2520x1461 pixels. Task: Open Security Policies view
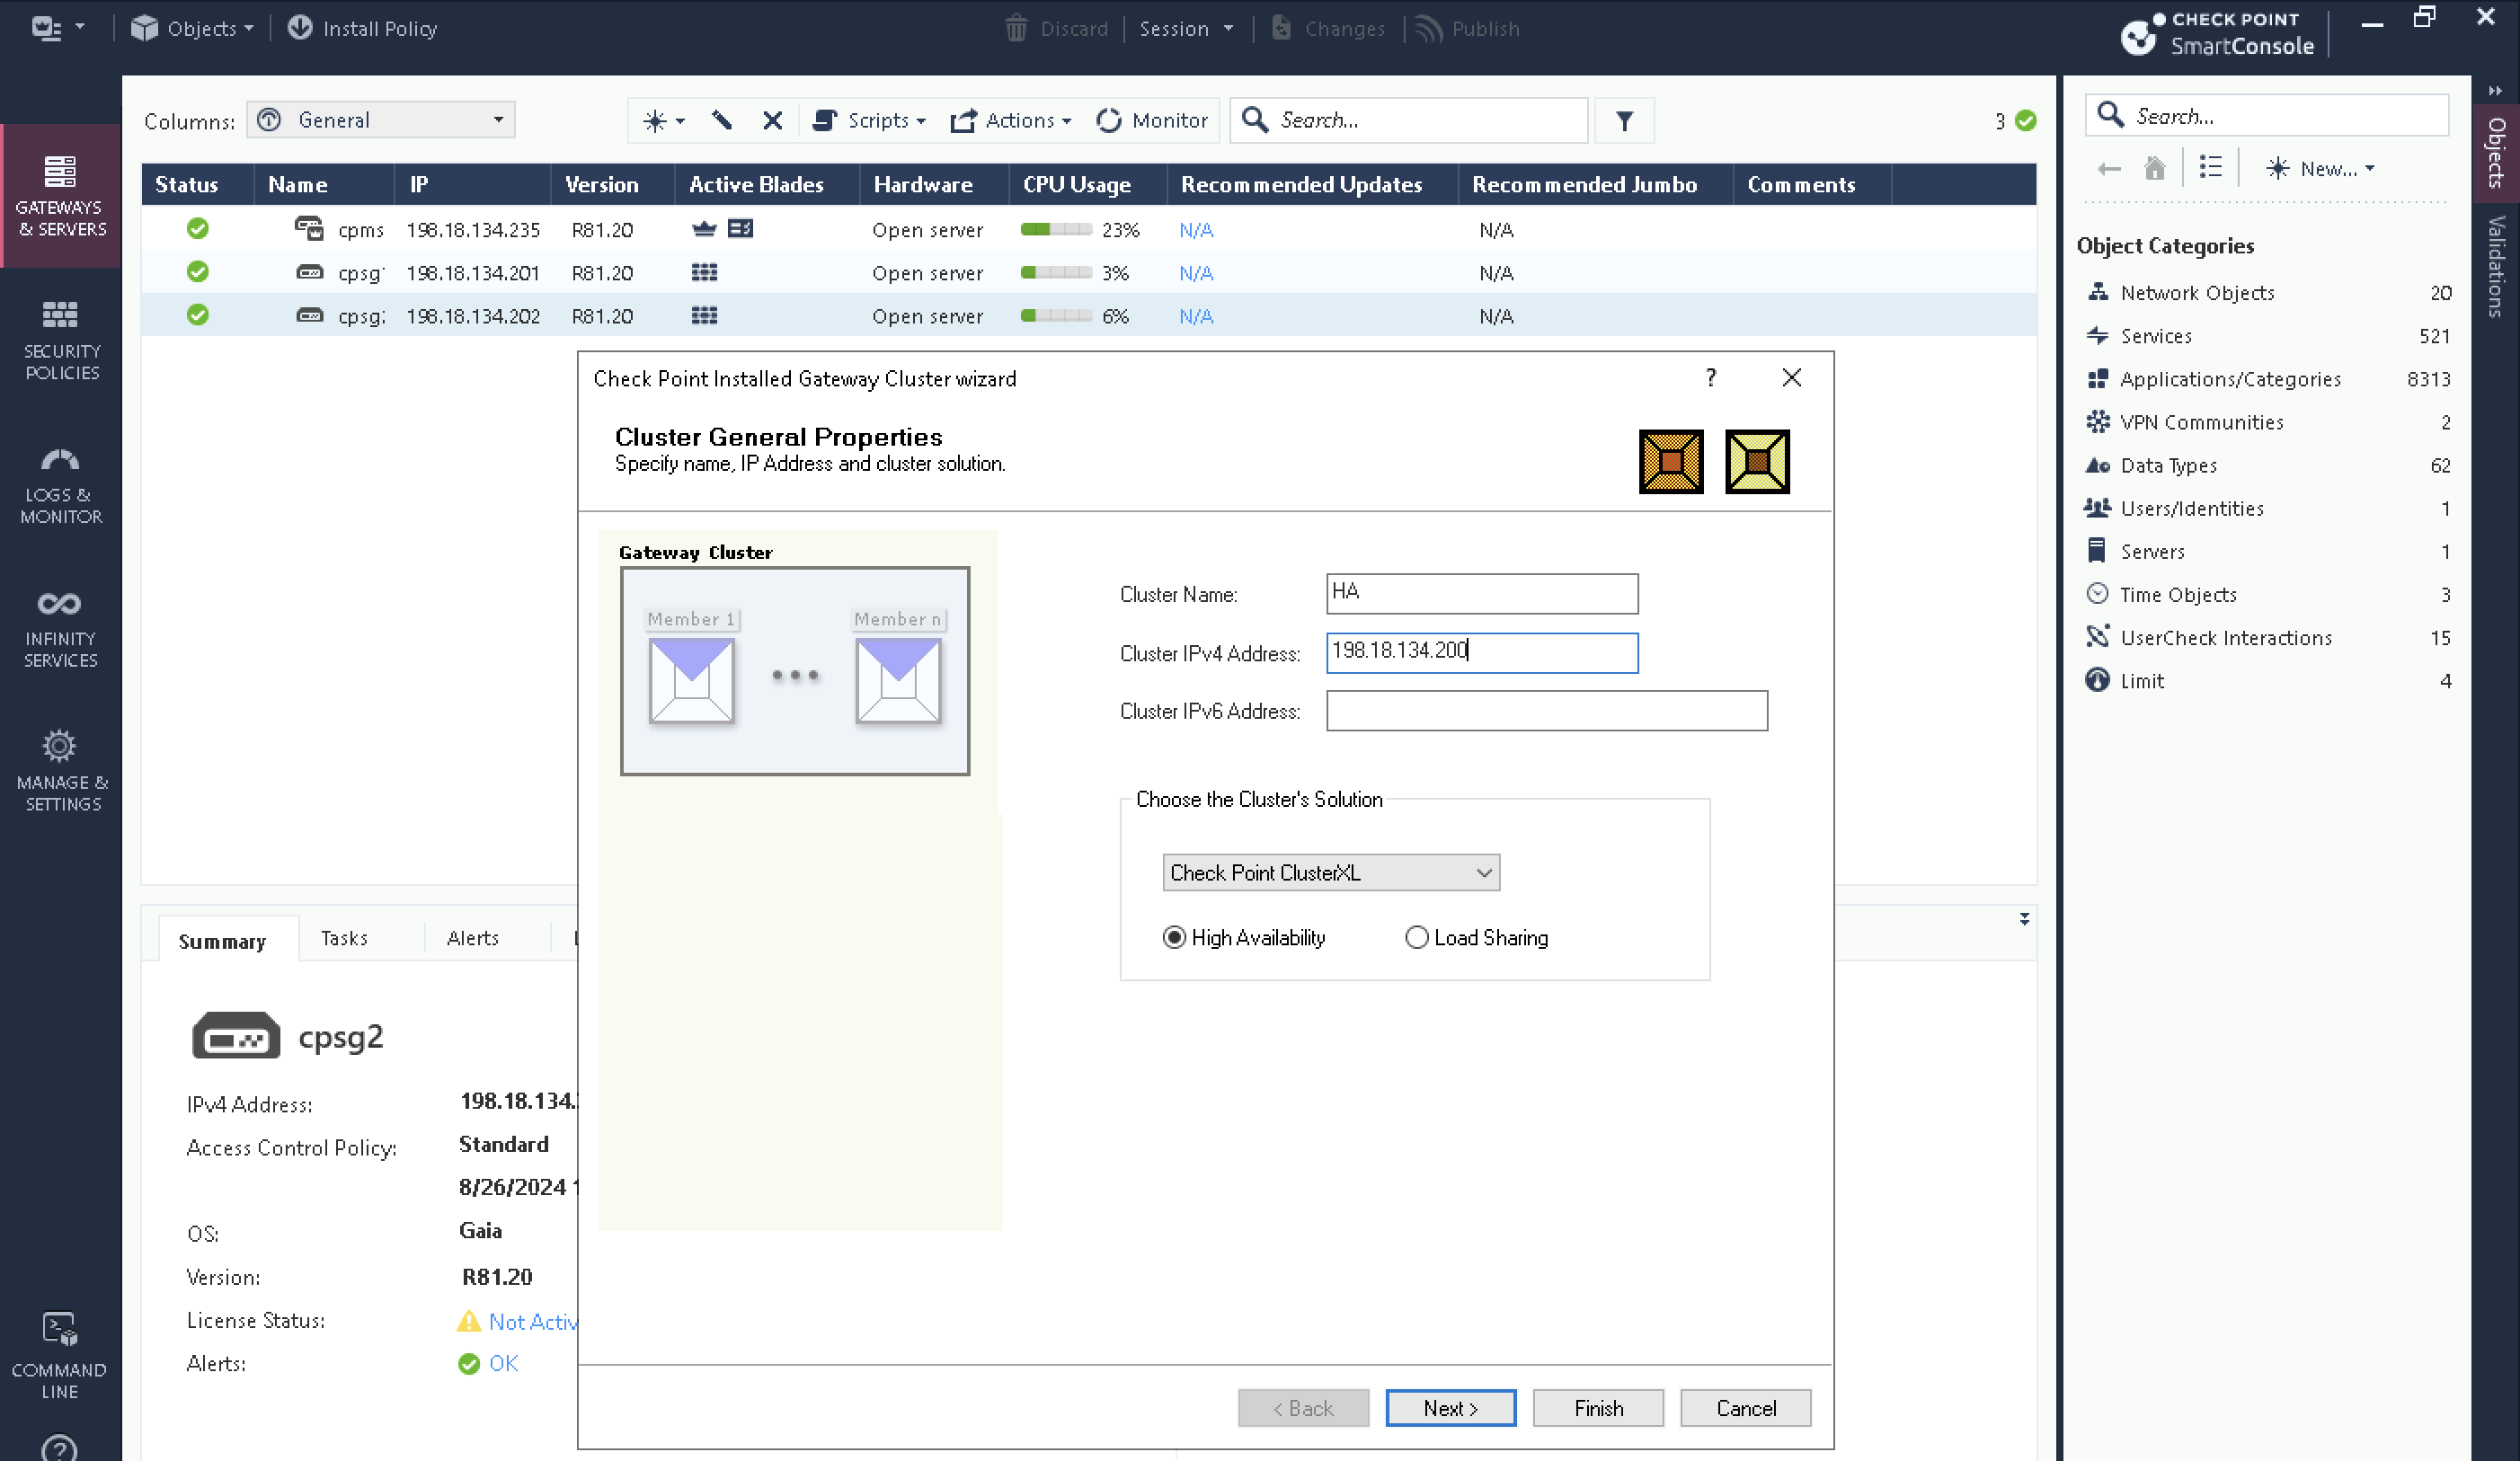pos(60,340)
